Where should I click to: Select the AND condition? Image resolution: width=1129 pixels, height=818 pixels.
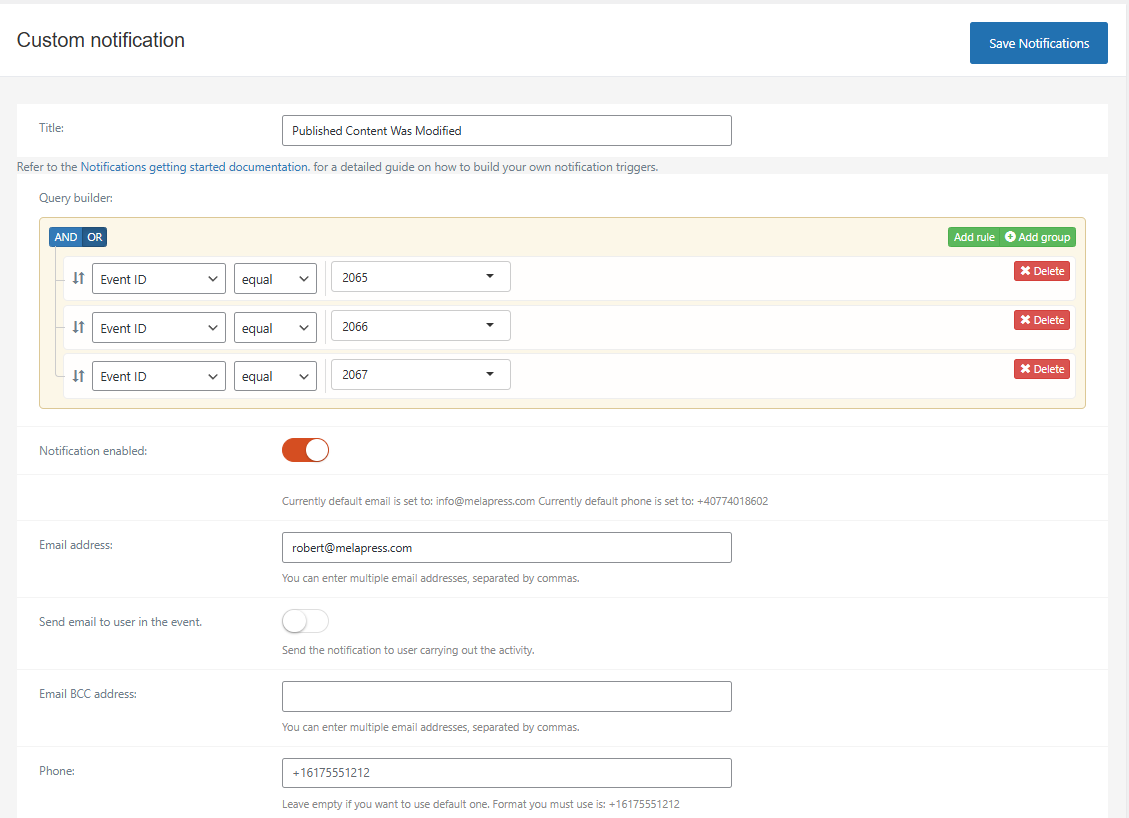coord(66,237)
